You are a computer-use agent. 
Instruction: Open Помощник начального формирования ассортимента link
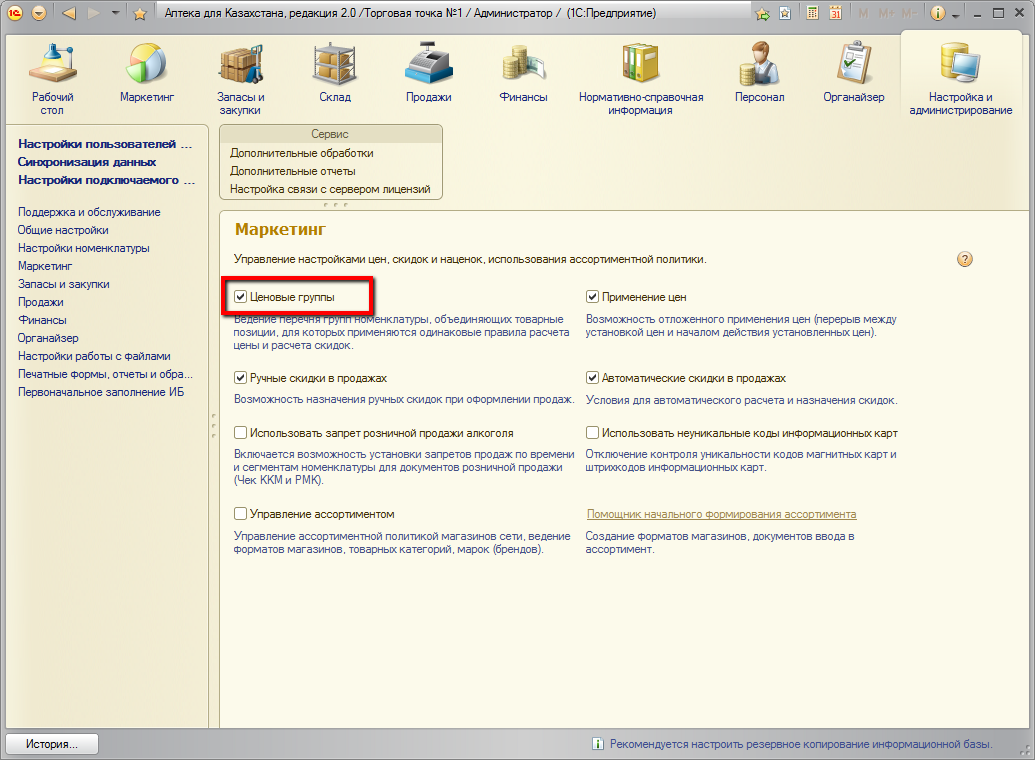point(721,514)
